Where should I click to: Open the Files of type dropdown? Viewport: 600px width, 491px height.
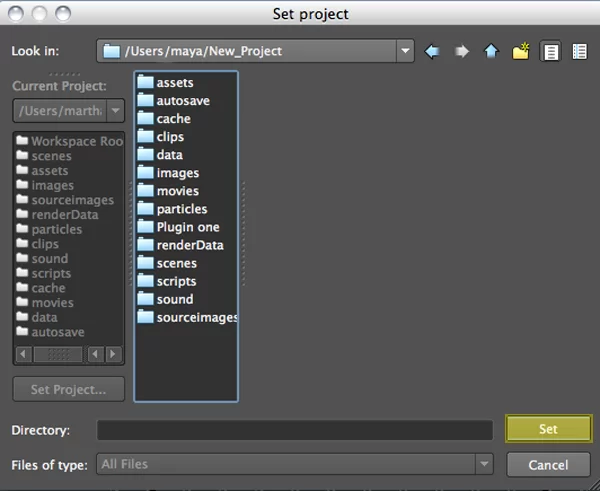tap(484, 464)
